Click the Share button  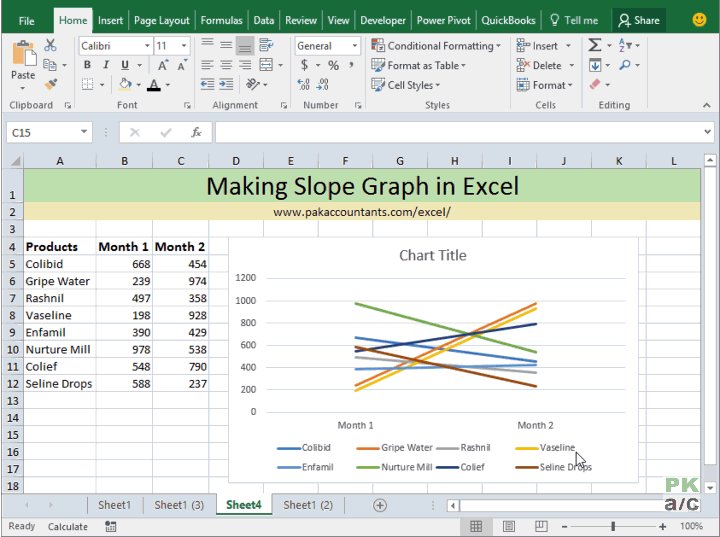coord(639,21)
